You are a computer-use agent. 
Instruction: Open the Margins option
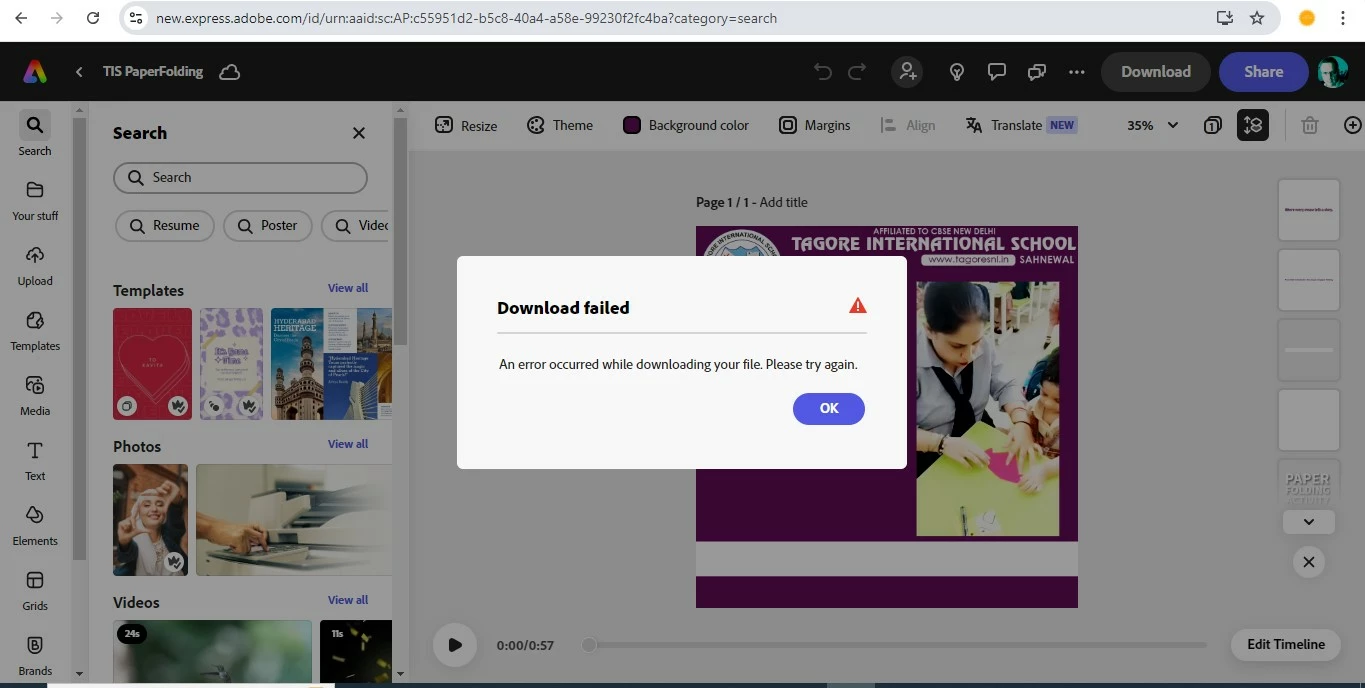[814, 125]
